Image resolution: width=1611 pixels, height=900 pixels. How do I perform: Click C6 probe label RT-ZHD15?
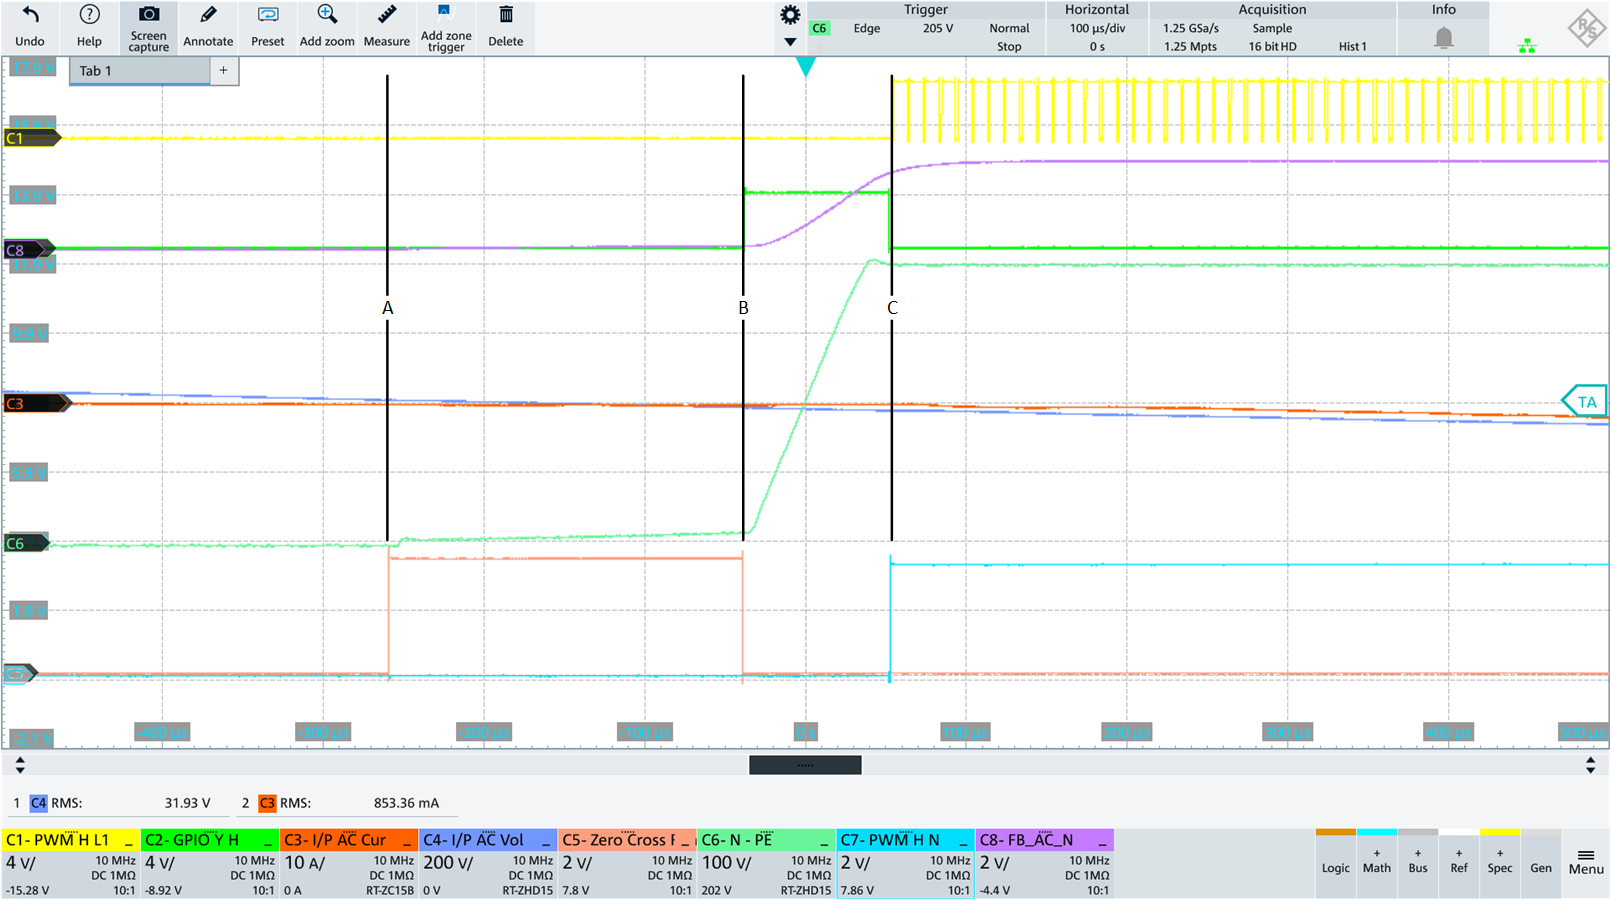point(806,890)
